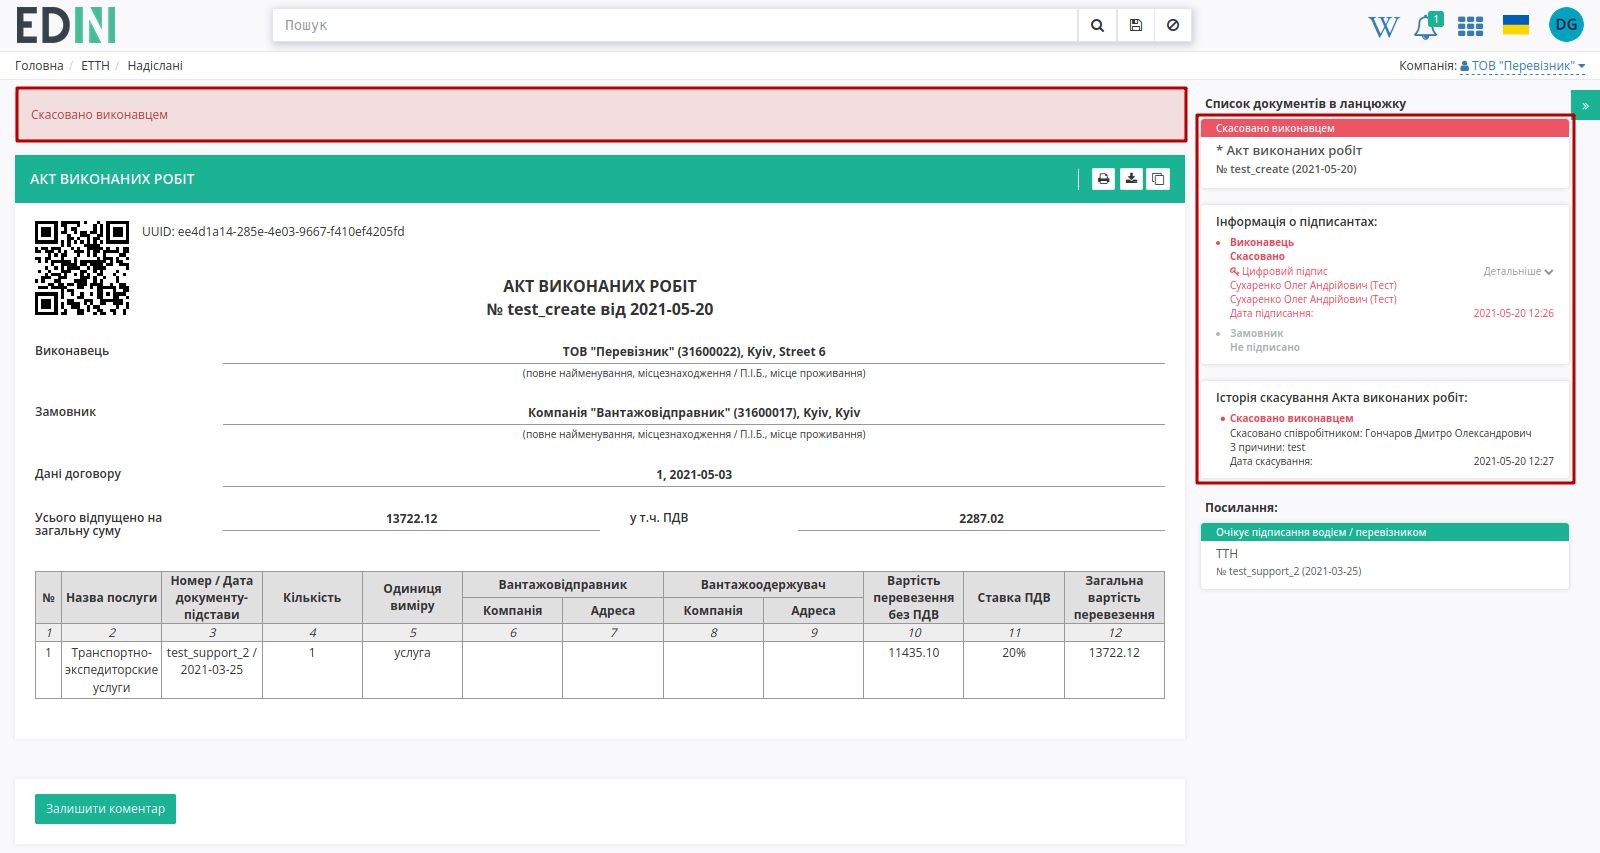Expand the Детальніше signature details
Image resolution: width=1600 pixels, height=853 pixels.
(1518, 271)
